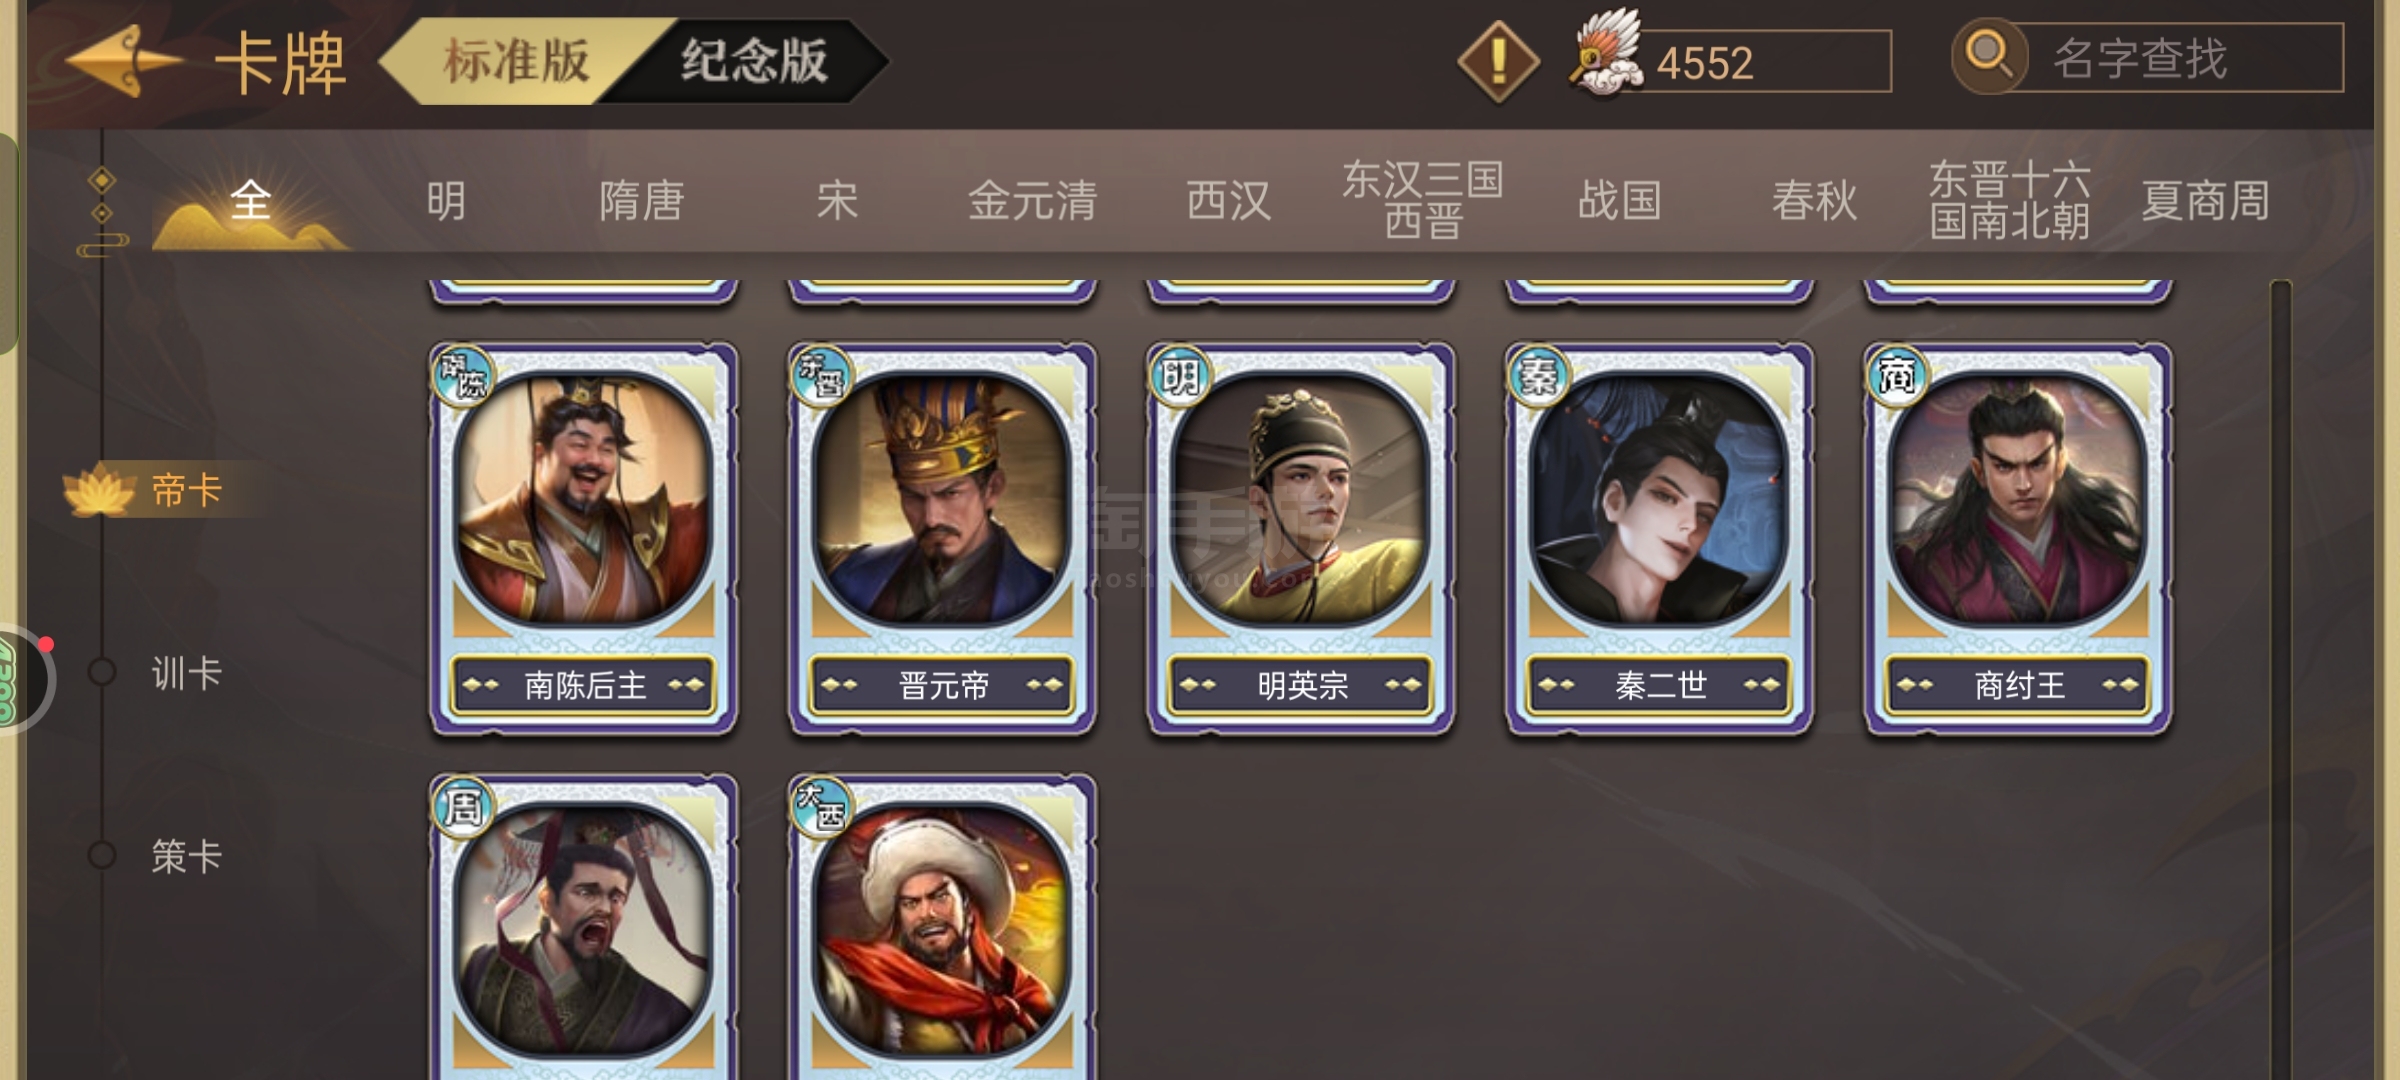This screenshot has width=2400, height=1080.
Task: Tap the 秦 dynasty badge icon
Action: click(x=1538, y=376)
